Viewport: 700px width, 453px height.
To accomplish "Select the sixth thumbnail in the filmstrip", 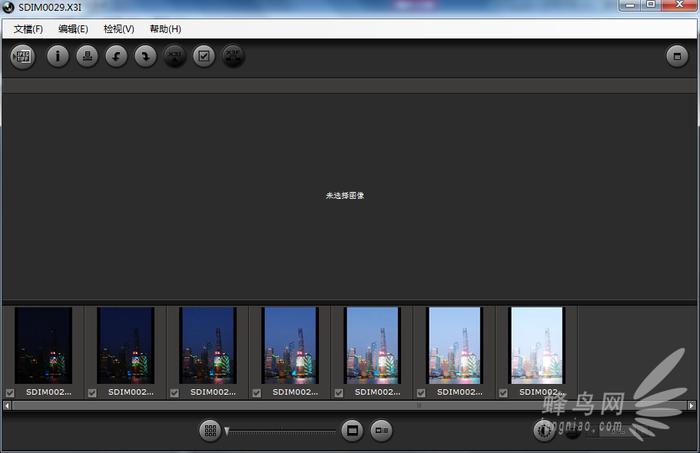I will [454, 345].
